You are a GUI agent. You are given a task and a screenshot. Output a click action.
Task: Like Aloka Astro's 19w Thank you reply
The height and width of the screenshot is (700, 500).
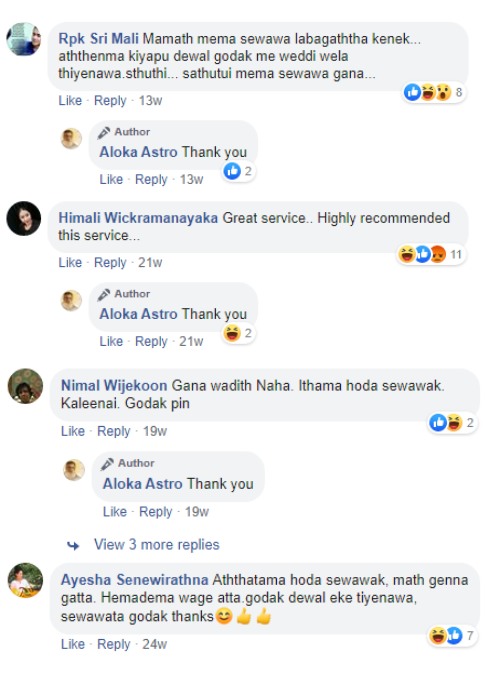[x=115, y=512]
